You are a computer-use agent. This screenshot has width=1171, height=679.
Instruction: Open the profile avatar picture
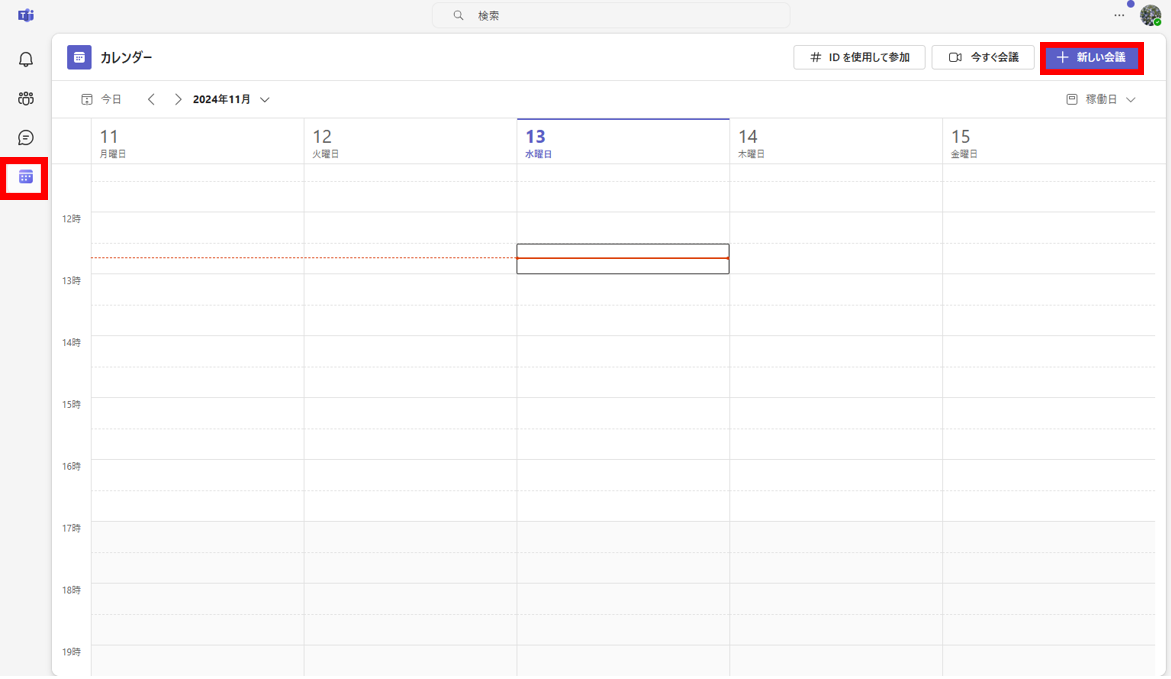(x=1150, y=16)
